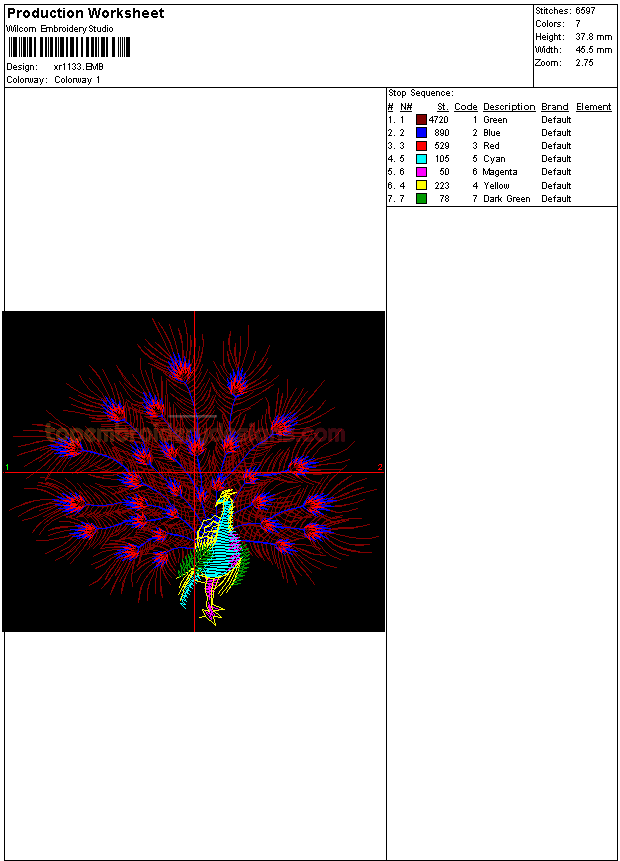The image size is (620, 861).
Task: Click the Dark Green thread color swatch
Action: pyautogui.click(x=421, y=199)
